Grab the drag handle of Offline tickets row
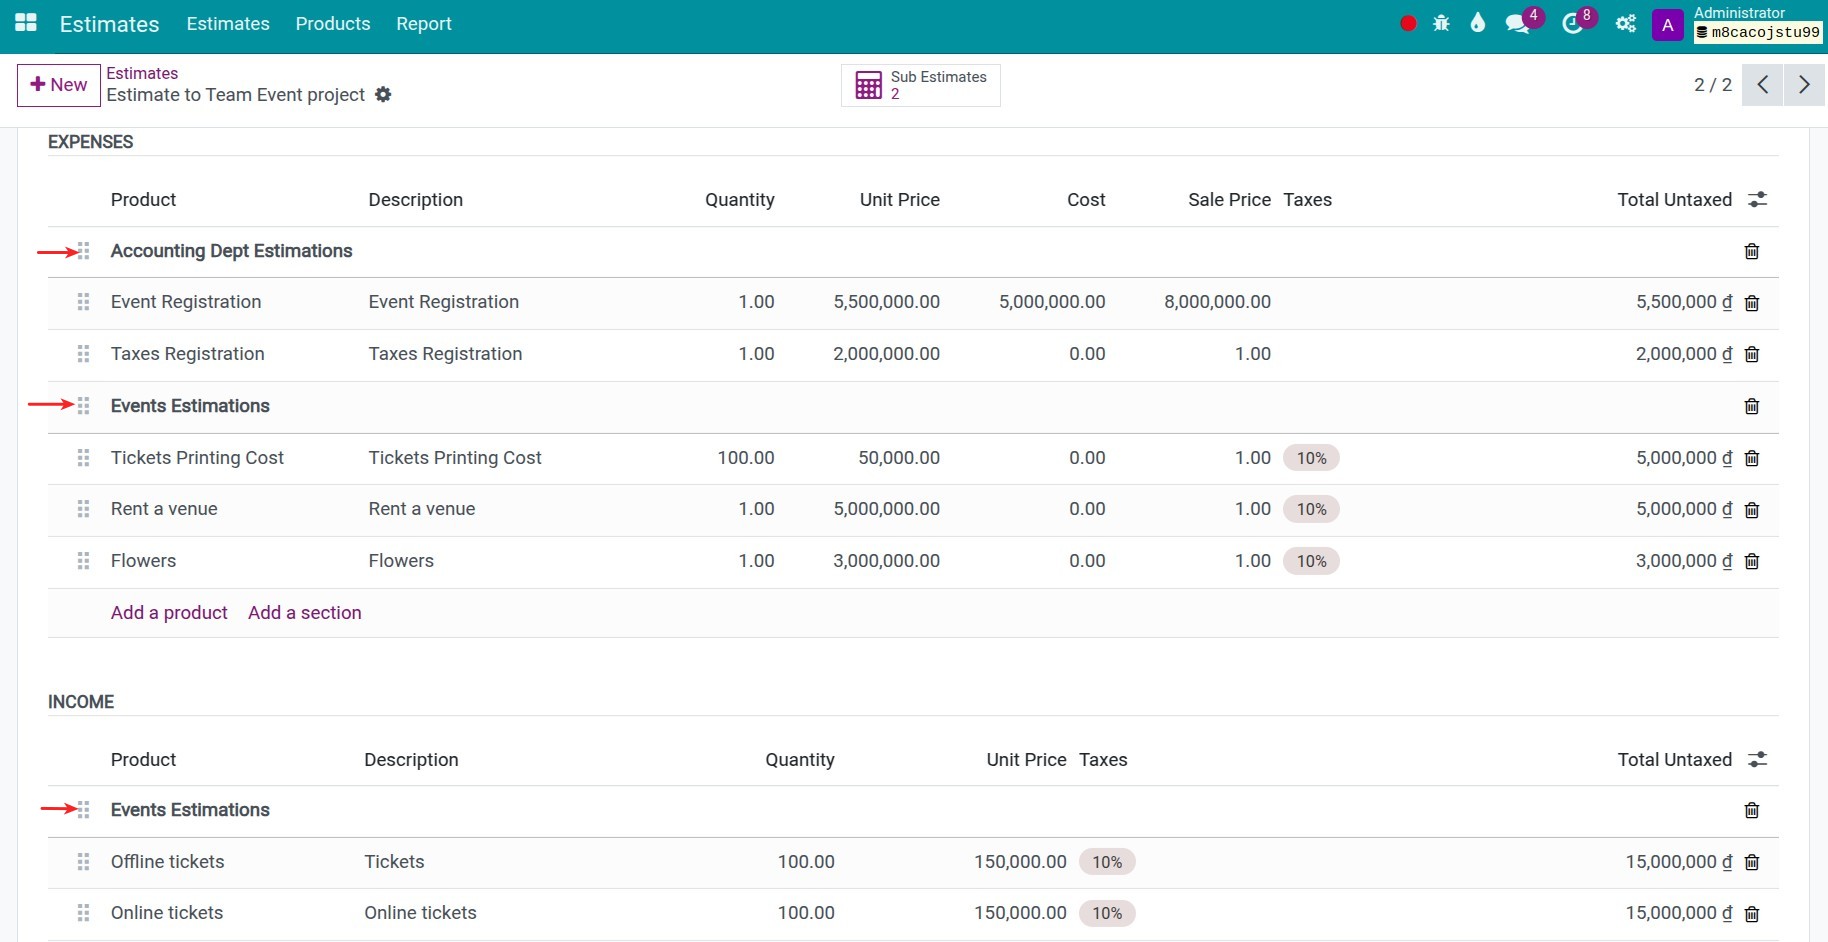Screen dimensions: 1828x942 tap(84, 862)
